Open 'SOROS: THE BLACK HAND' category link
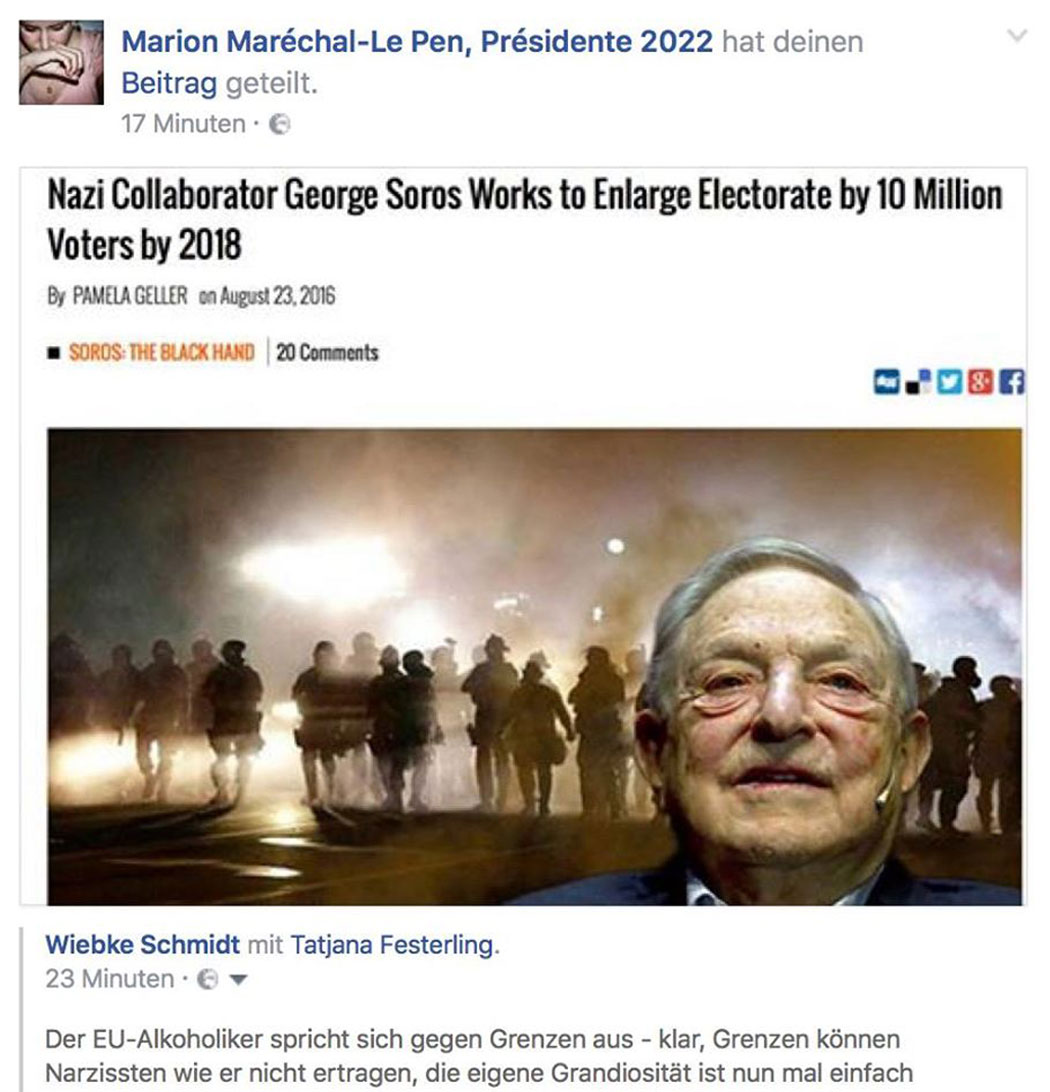1050x1092 pixels. pyautogui.click(x=162, y=352)
